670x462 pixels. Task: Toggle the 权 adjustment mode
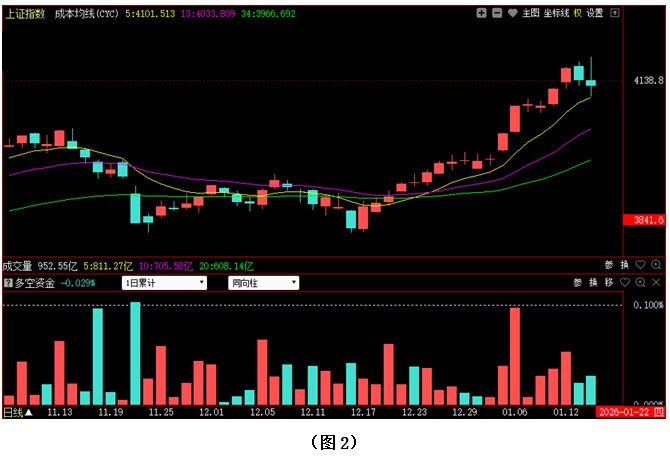click(578, 14)
